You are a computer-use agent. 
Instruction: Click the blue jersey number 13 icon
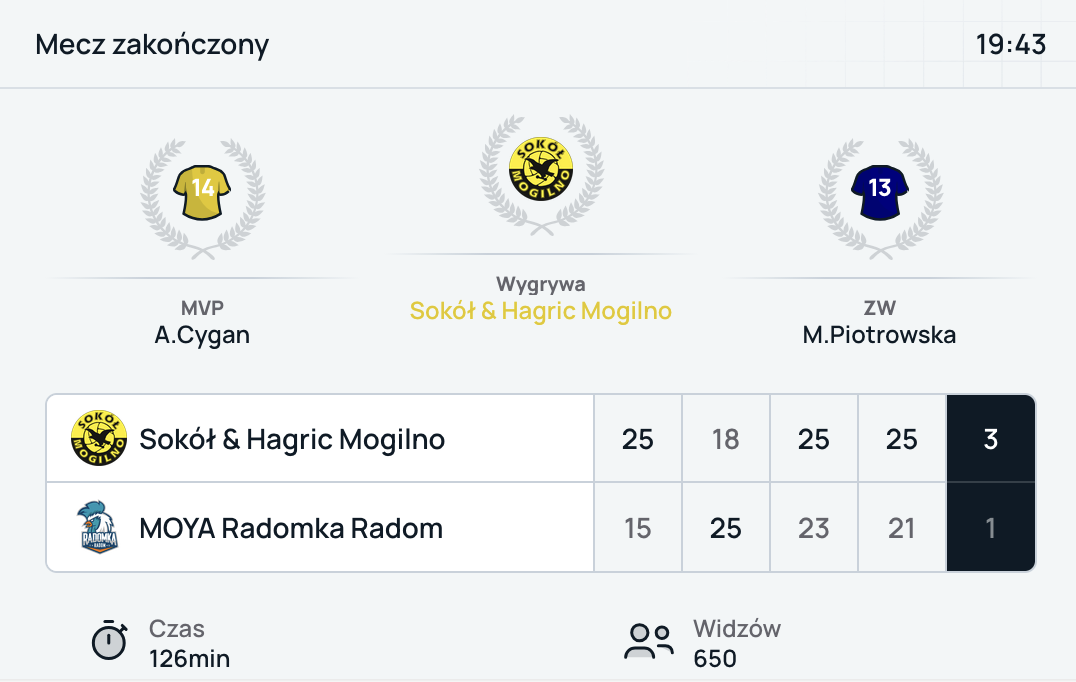(x=879, y=188)
